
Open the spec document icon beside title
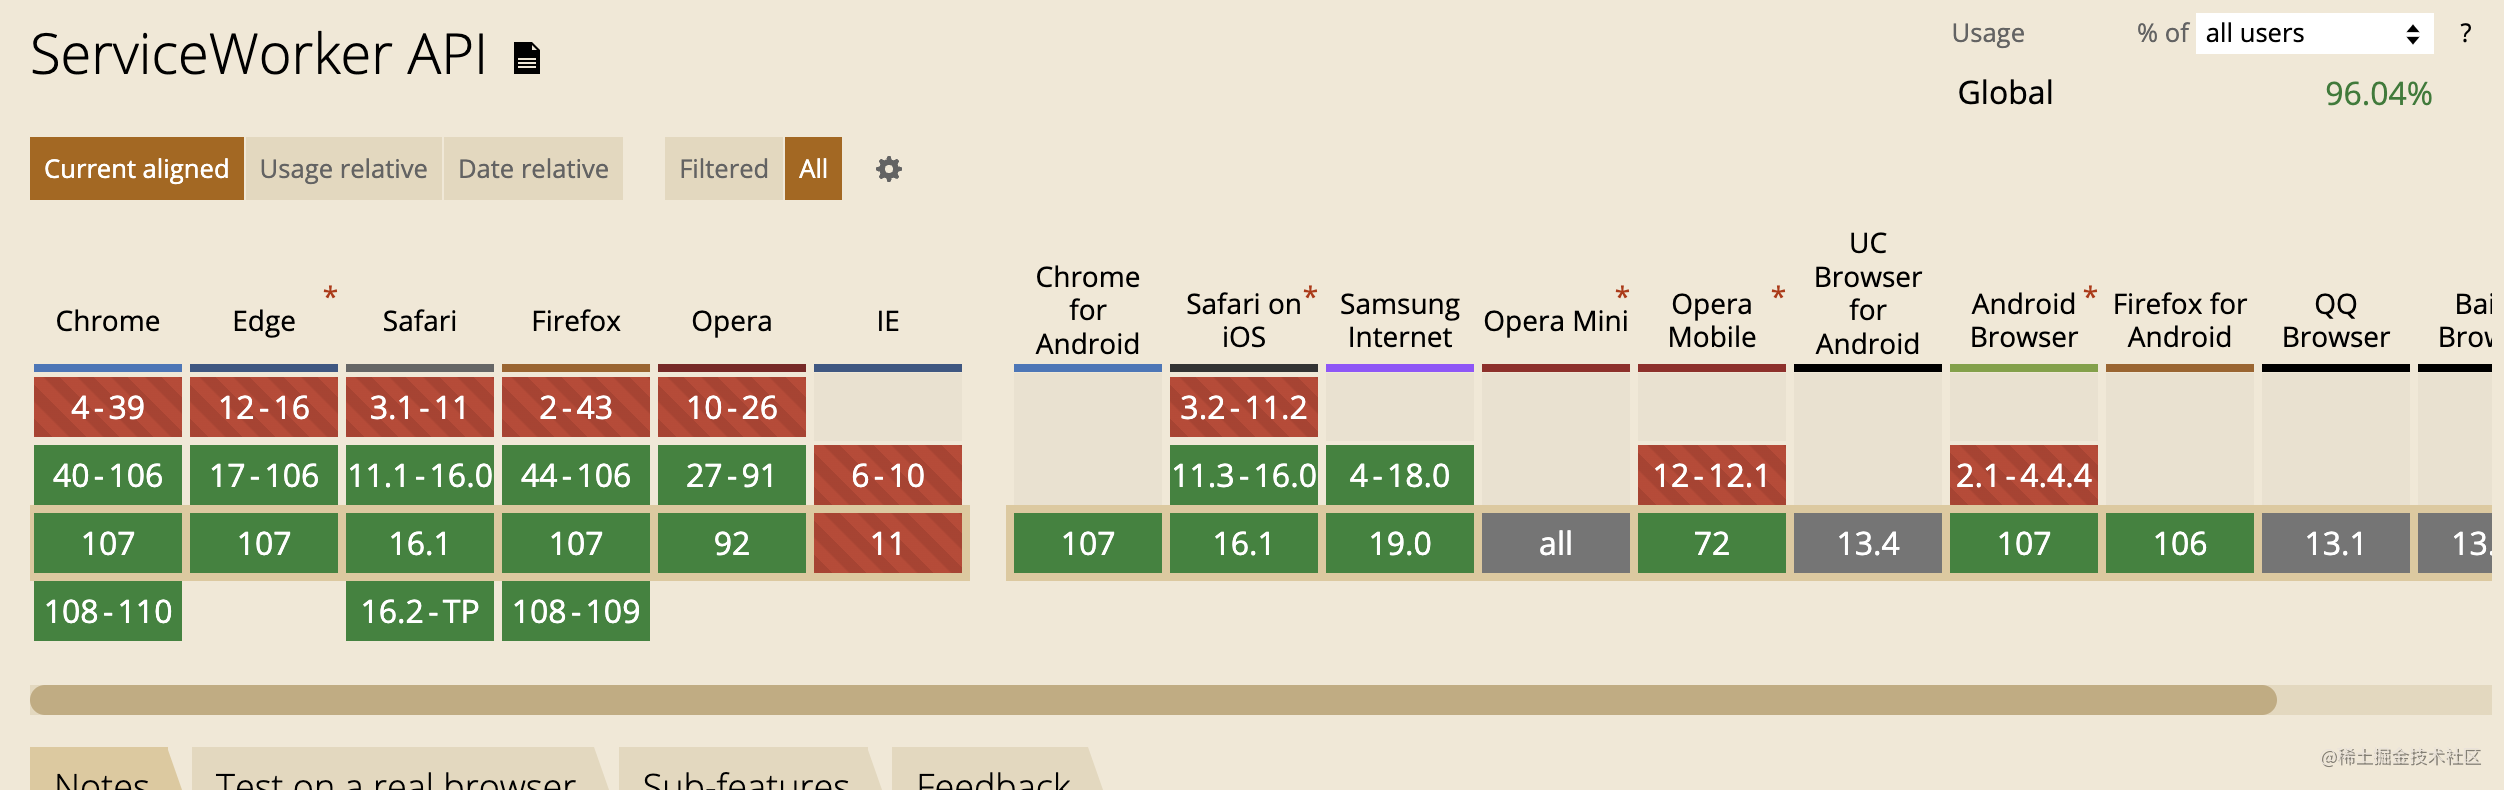click(x=527, y=58)
